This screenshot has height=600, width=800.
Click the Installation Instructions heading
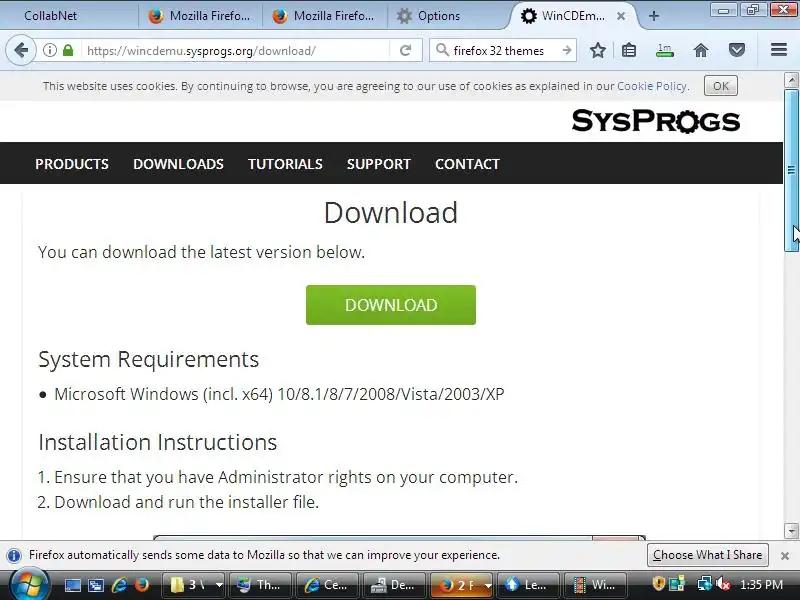point(158,442)
